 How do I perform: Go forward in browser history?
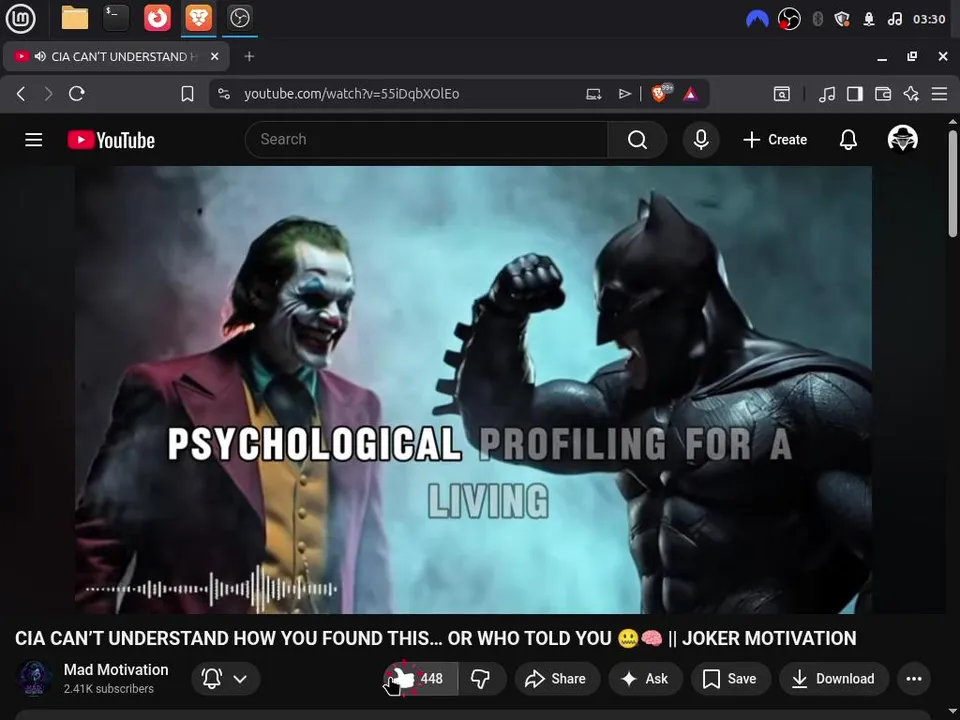point(48,94)
